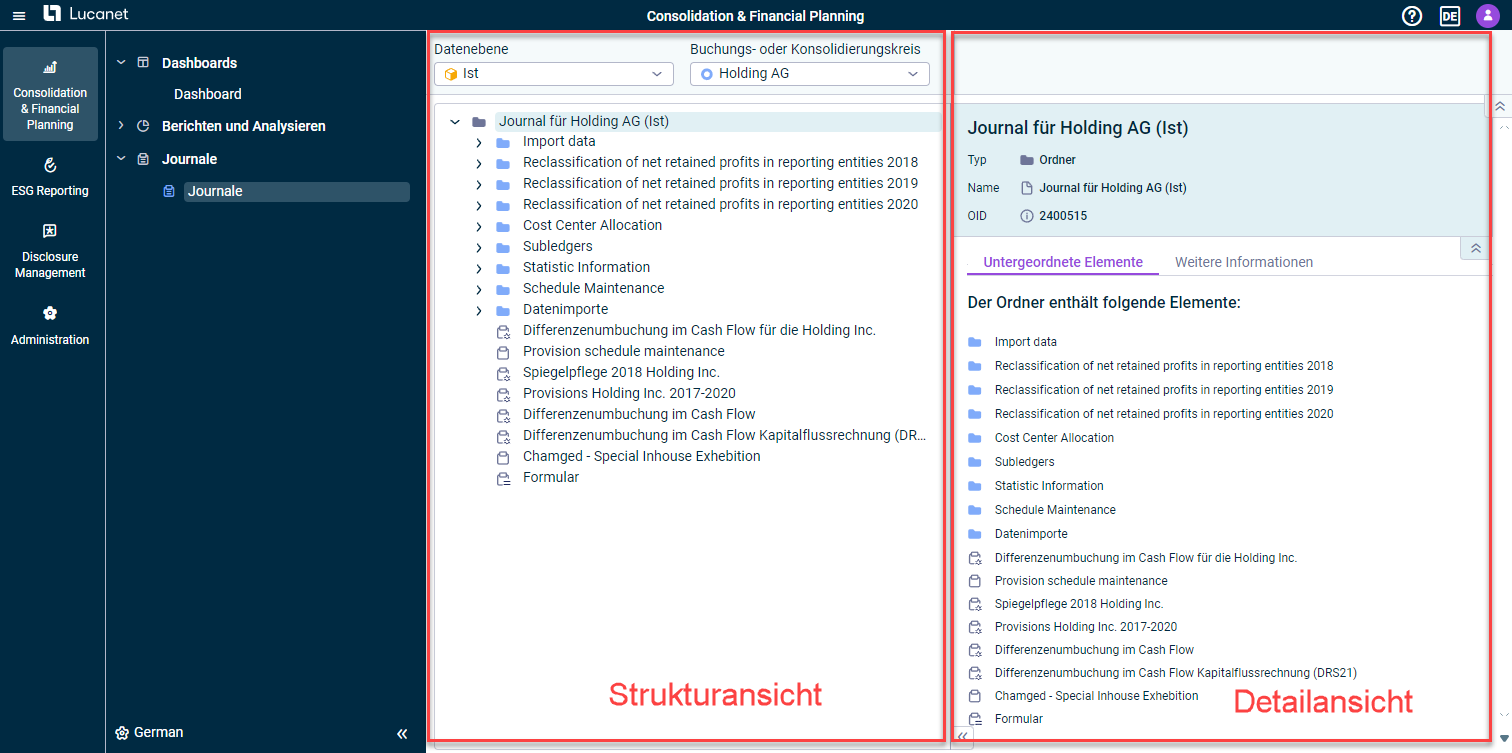Expand Reclassification 2019 folder in tree
Viewport: 1512px width, 753px height.
(479, 185)
